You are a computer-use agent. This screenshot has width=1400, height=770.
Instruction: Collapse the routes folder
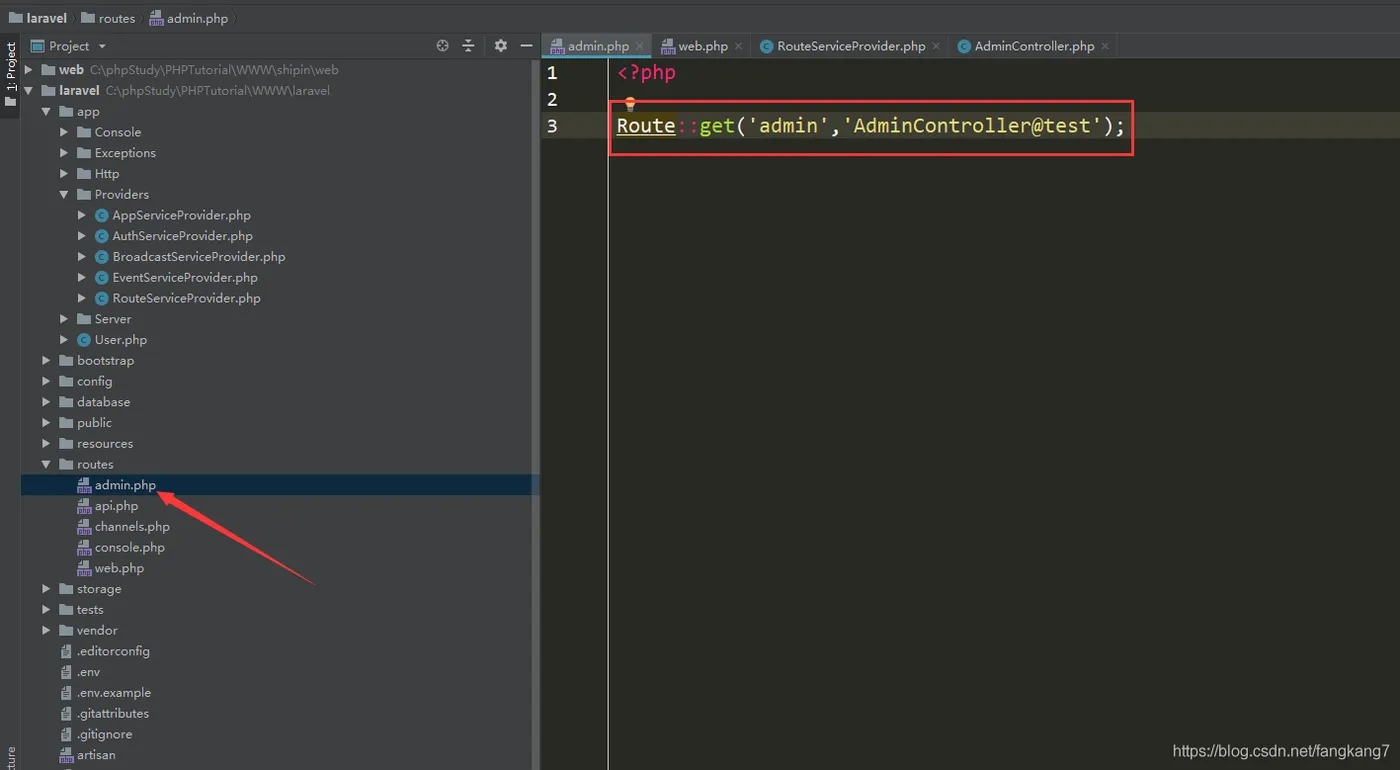[46, 465]
